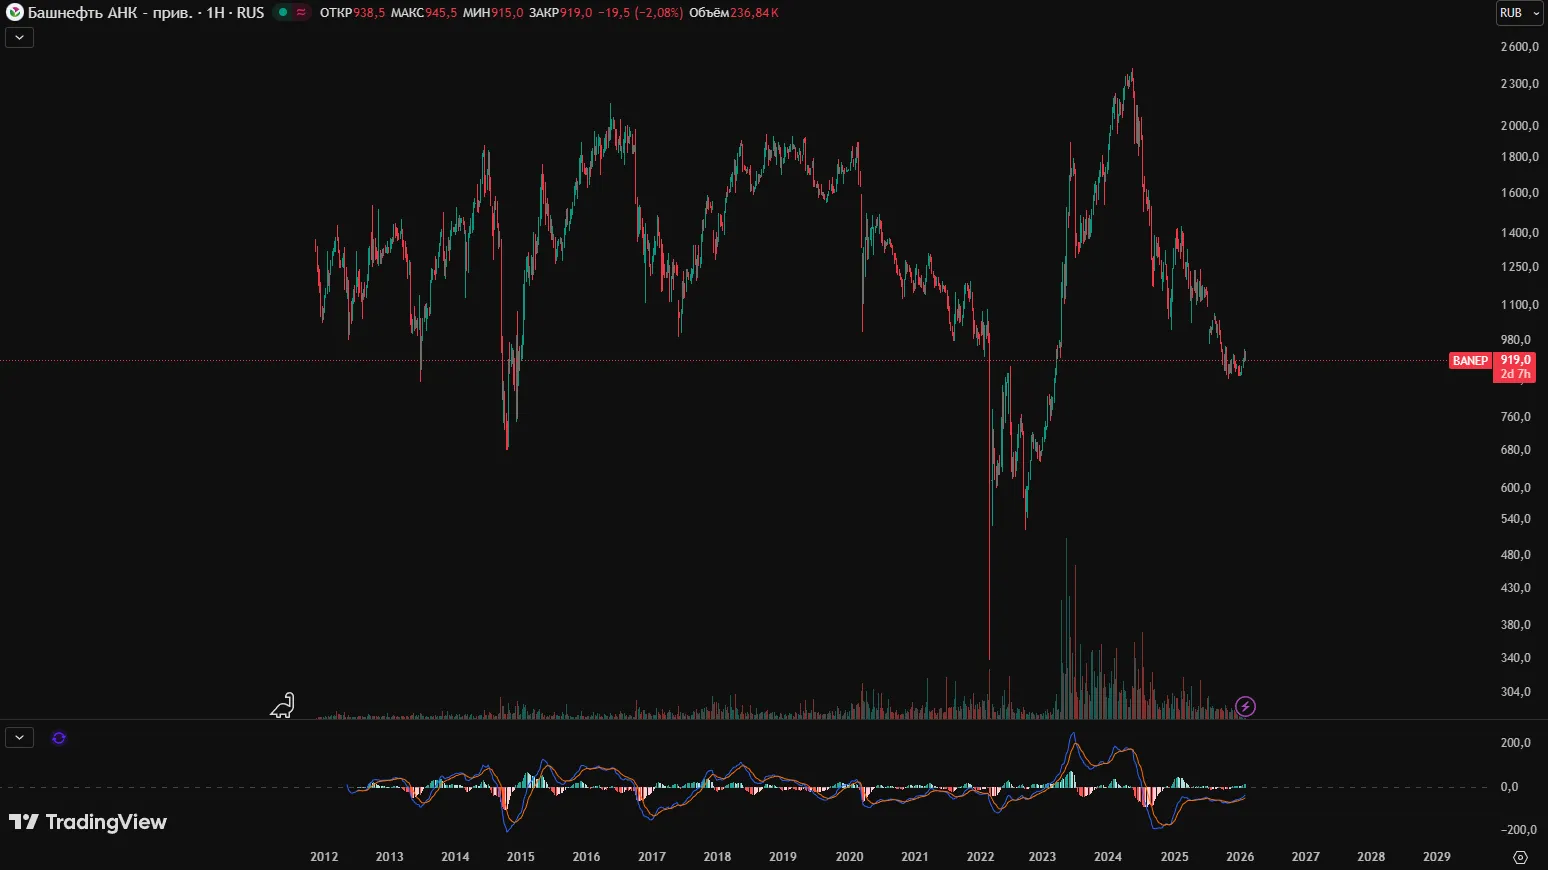The height and width of the screenshot is (870, 1548).
Task: Click the 919,0 current price tag
Action: tap(1515, 360)
